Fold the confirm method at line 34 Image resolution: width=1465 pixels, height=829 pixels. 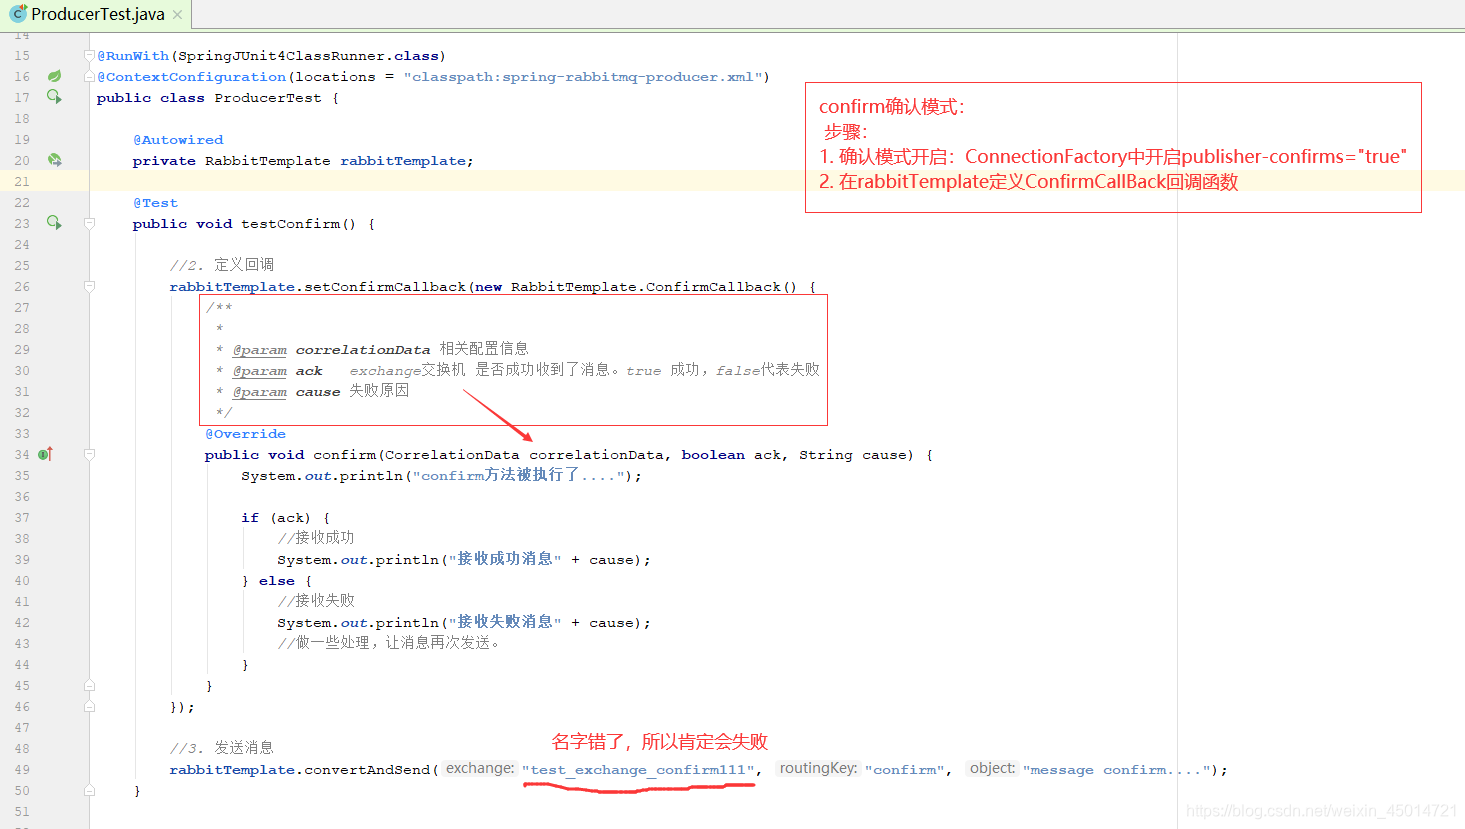[89, 455]
